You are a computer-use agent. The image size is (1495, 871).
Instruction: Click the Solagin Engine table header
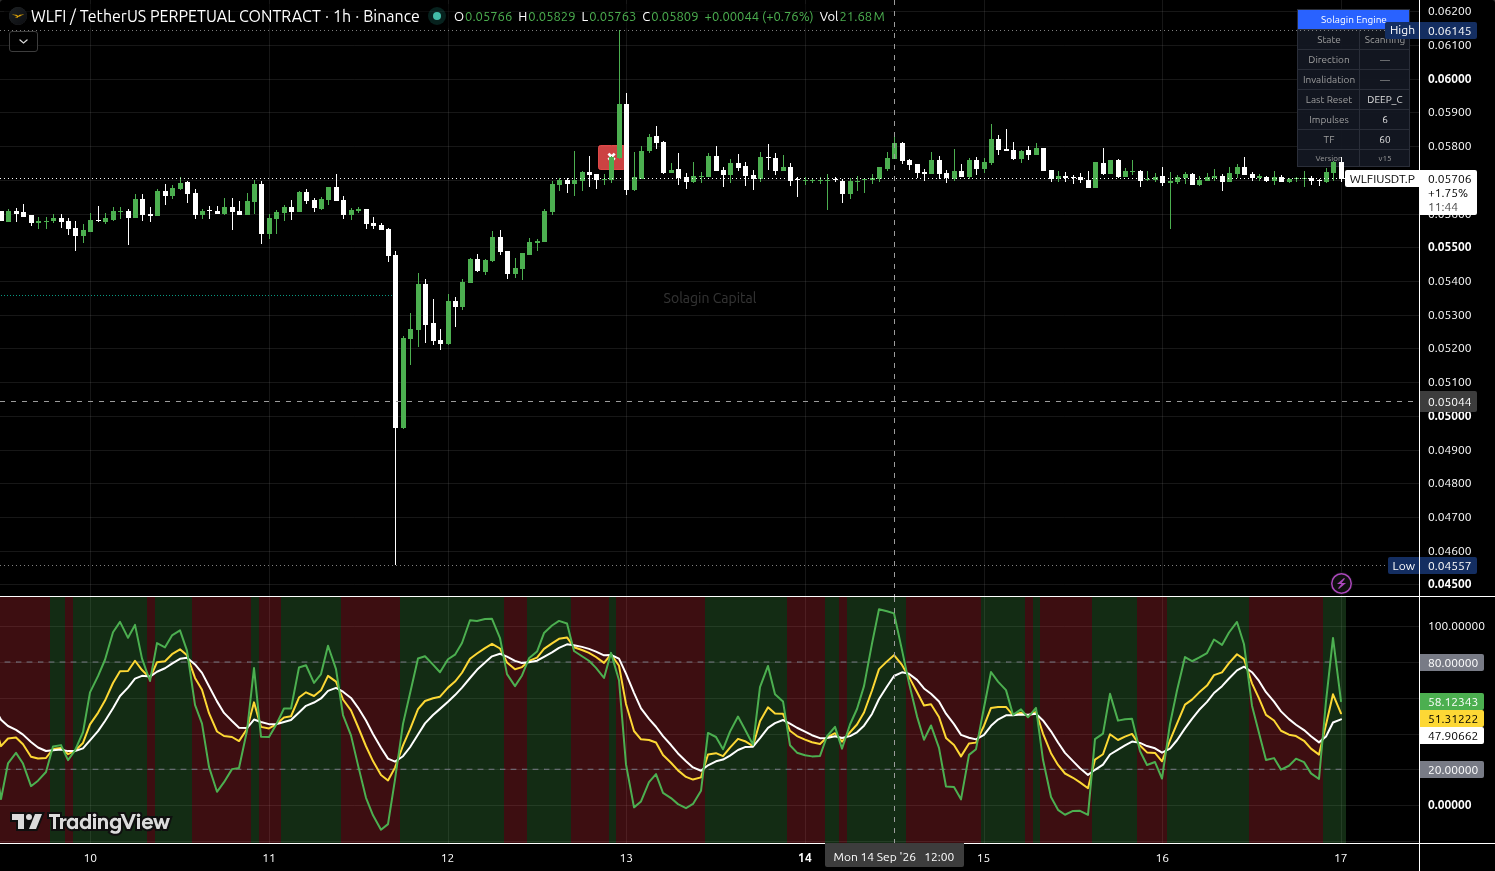(x=1353, y=19)
